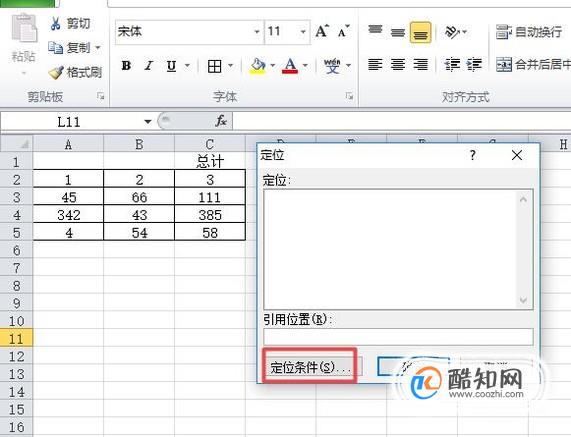Click the 定位条件(S)... button
The width and height of the screenshot is (571, 437).
pyautogui.click(x=310, y=367)
